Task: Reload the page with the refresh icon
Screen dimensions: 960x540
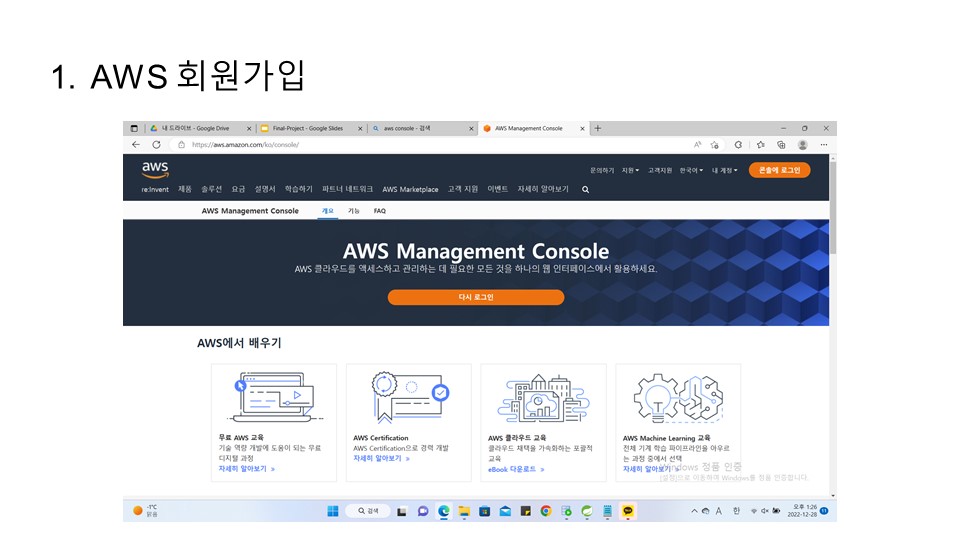Action: click(157, 144)
